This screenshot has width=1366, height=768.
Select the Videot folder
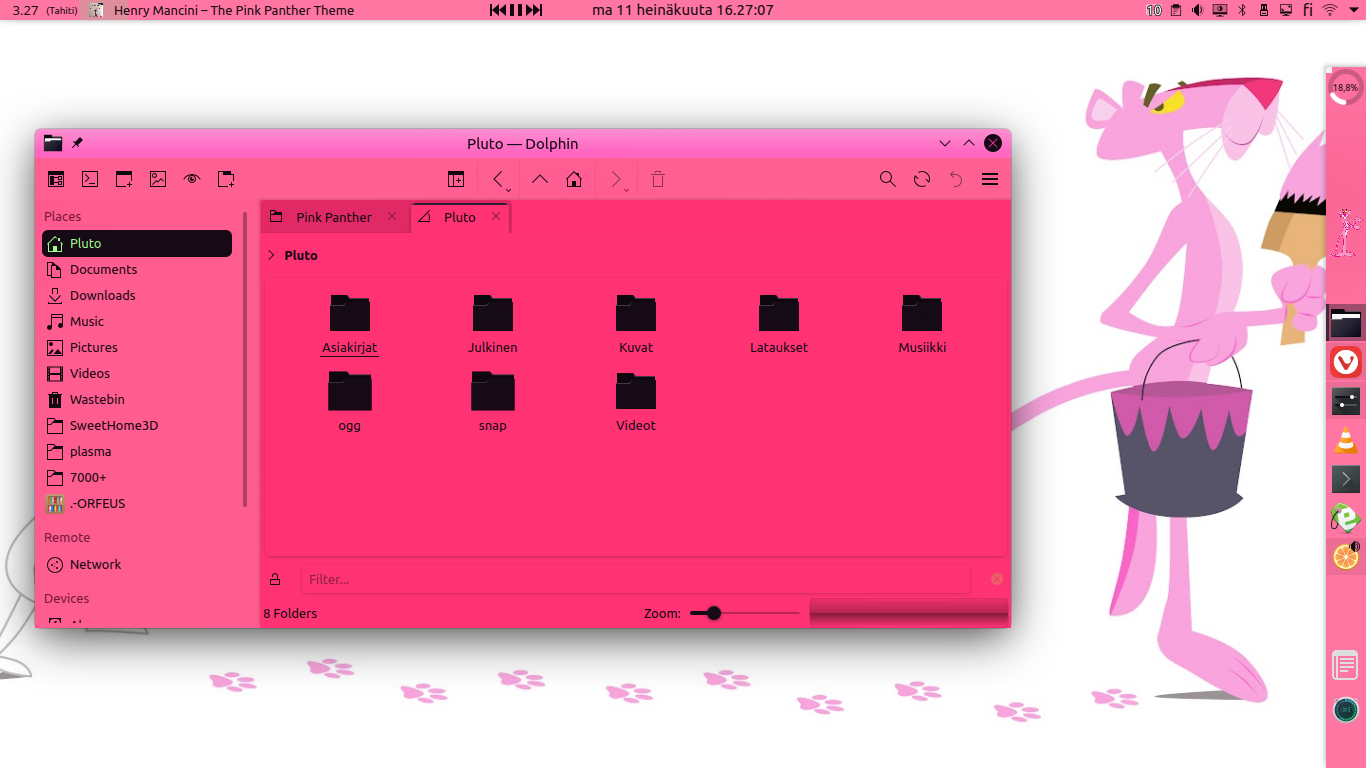[636, 401]
